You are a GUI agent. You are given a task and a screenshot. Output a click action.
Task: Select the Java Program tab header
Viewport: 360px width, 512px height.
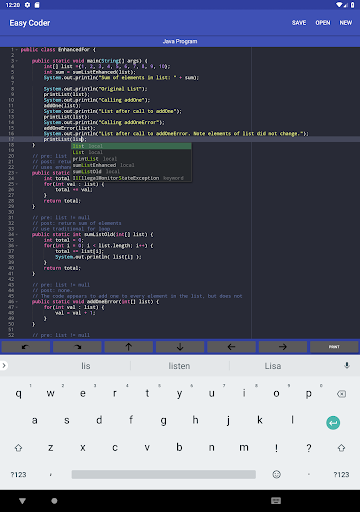click(180, 41)
